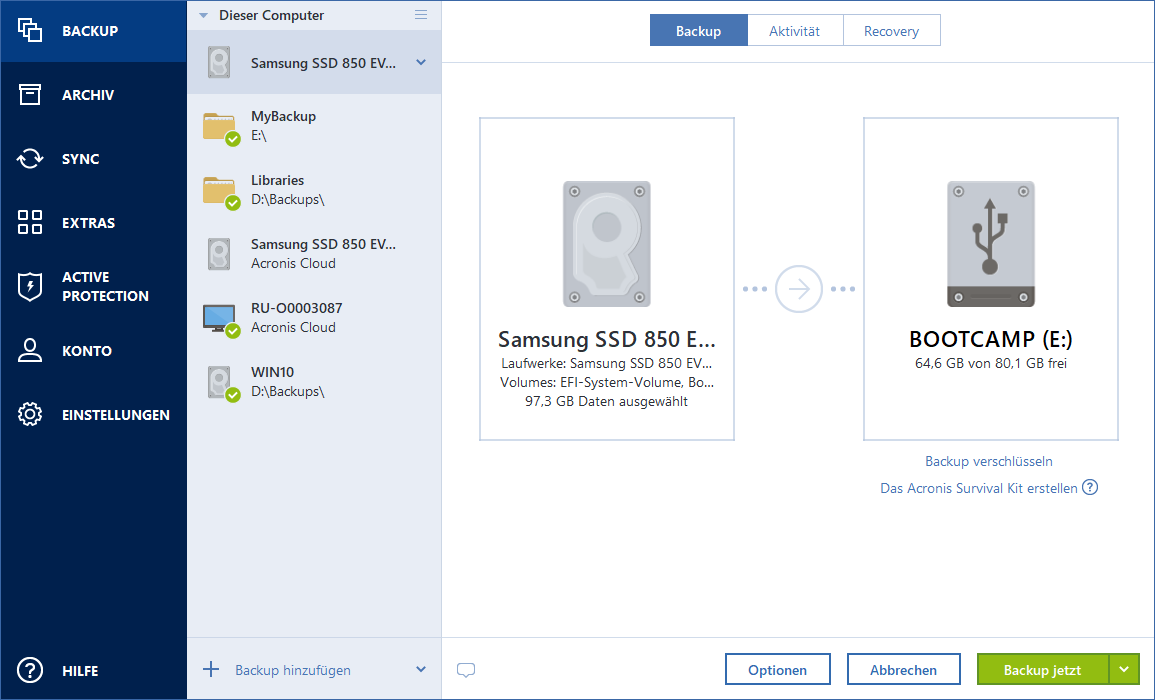Click the Backup verschlüsseln link
1155x700 pixels.
coord(989,462)
